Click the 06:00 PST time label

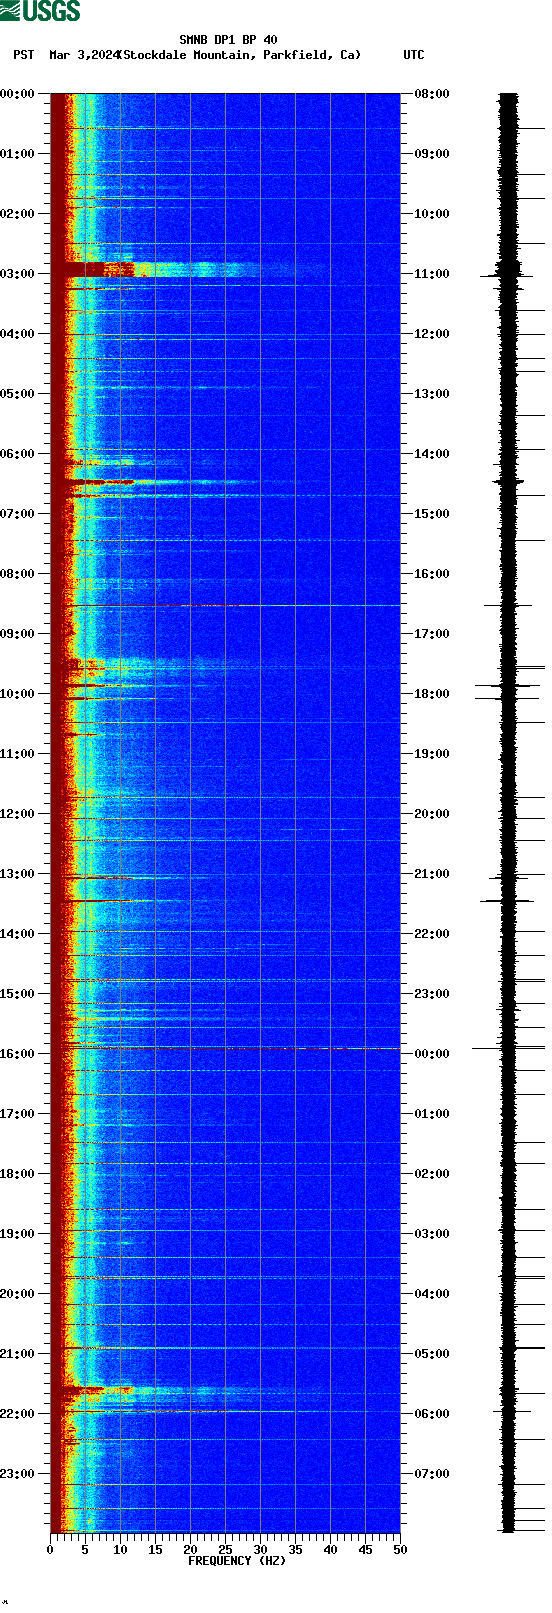coord(18,454)
